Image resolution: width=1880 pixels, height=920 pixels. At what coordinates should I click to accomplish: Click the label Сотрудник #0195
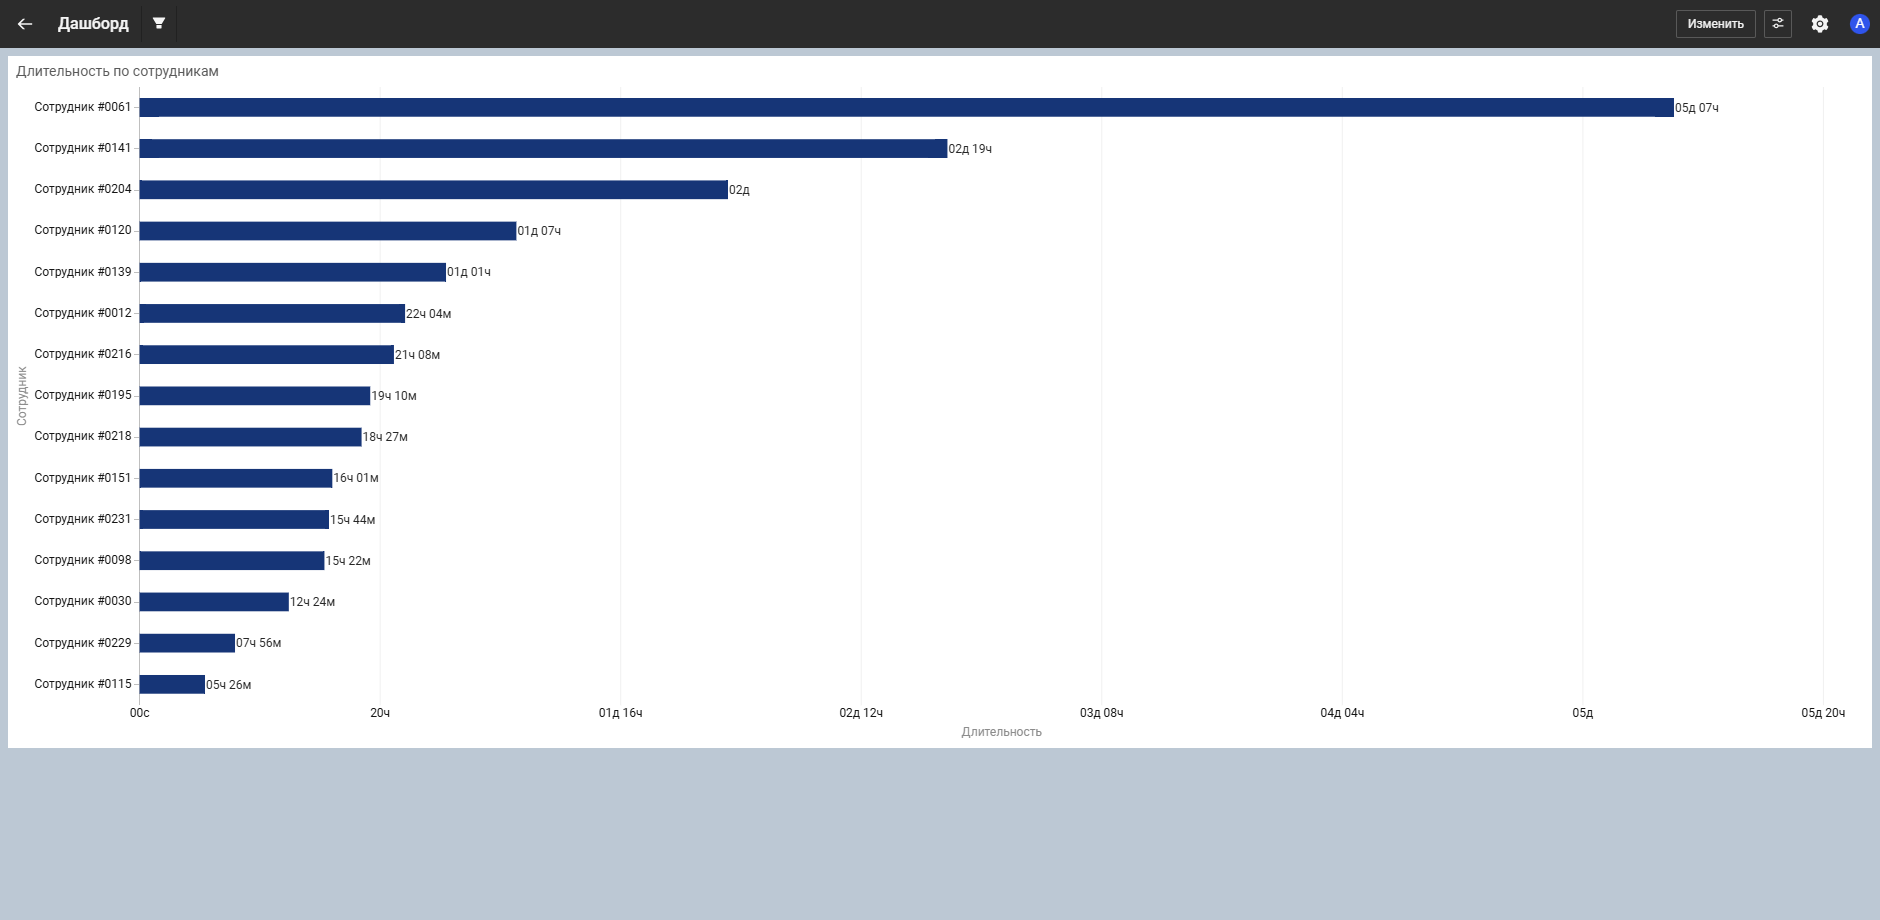click(83, 395)
